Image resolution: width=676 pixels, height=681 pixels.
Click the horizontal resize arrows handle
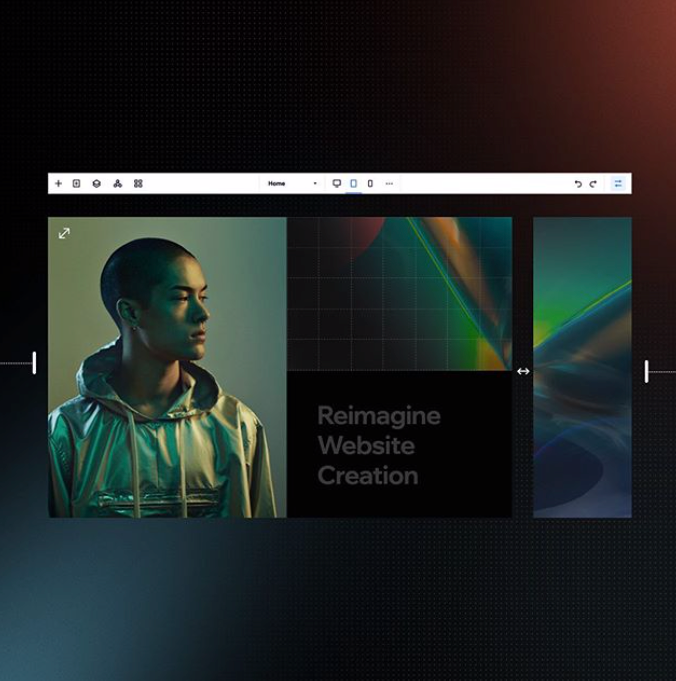(x=523, y=371)
